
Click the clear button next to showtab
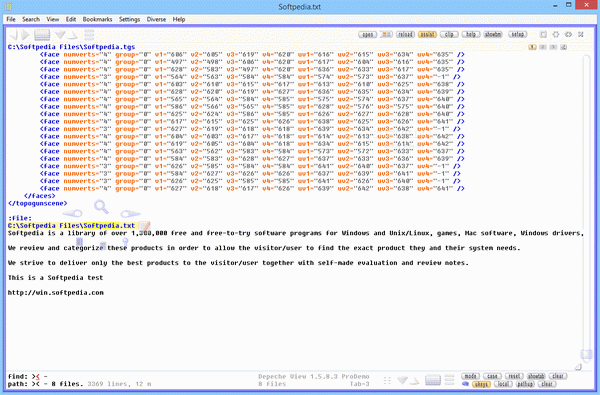[x=558, y=376]
